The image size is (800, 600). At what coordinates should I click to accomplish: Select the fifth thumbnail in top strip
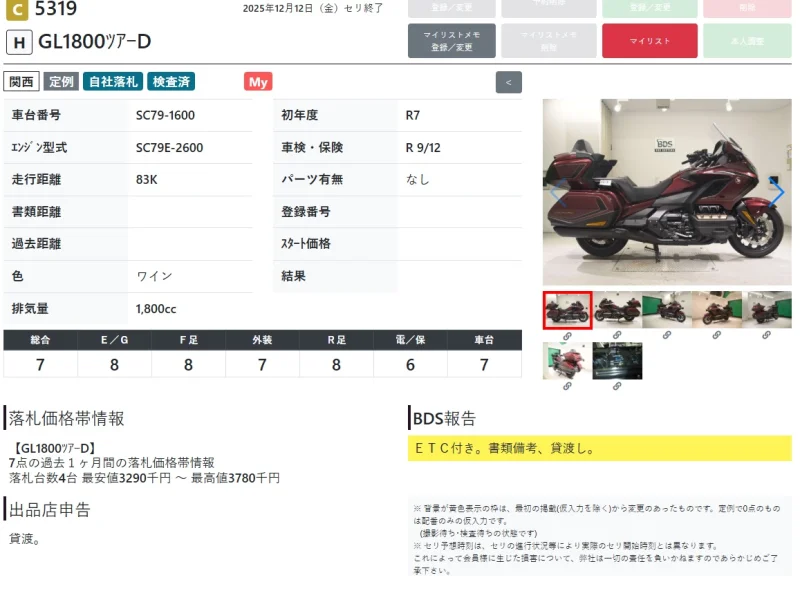pos(767,310)
